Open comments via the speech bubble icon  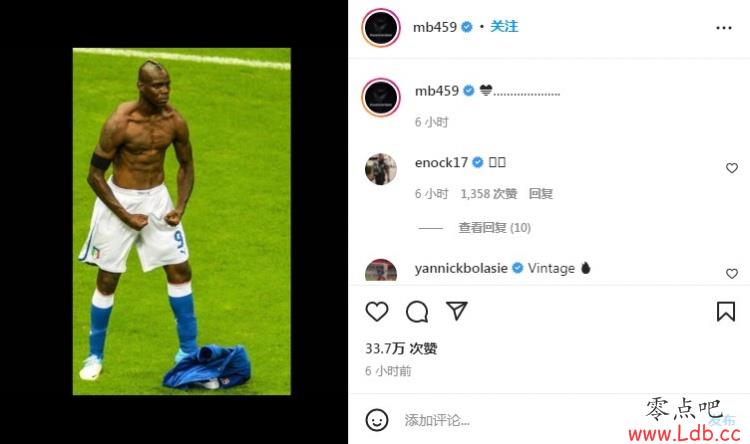coord(417,311)
